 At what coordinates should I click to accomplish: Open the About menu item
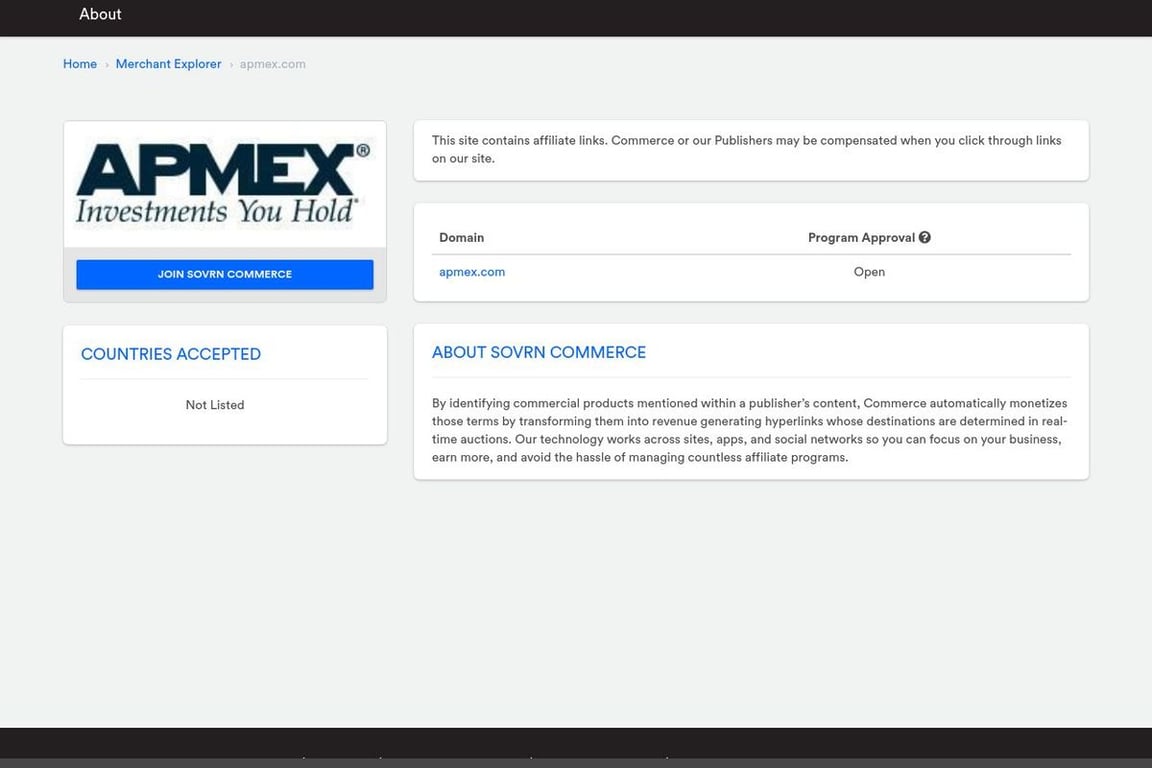[100, 14]
